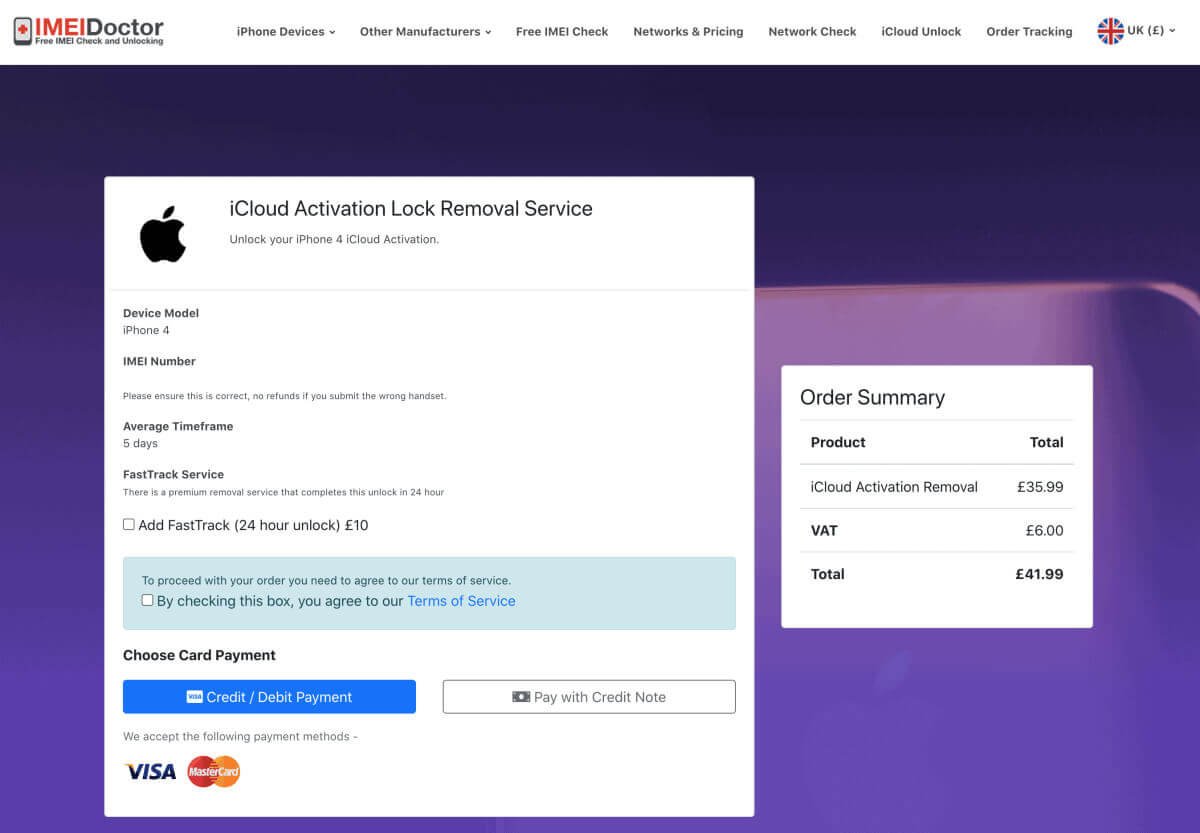Click the iCloud Activation Removal product row
Image resolution: width=1200 pixels, height=833 pixels.
pyautogui.click(x=937, y=487)
